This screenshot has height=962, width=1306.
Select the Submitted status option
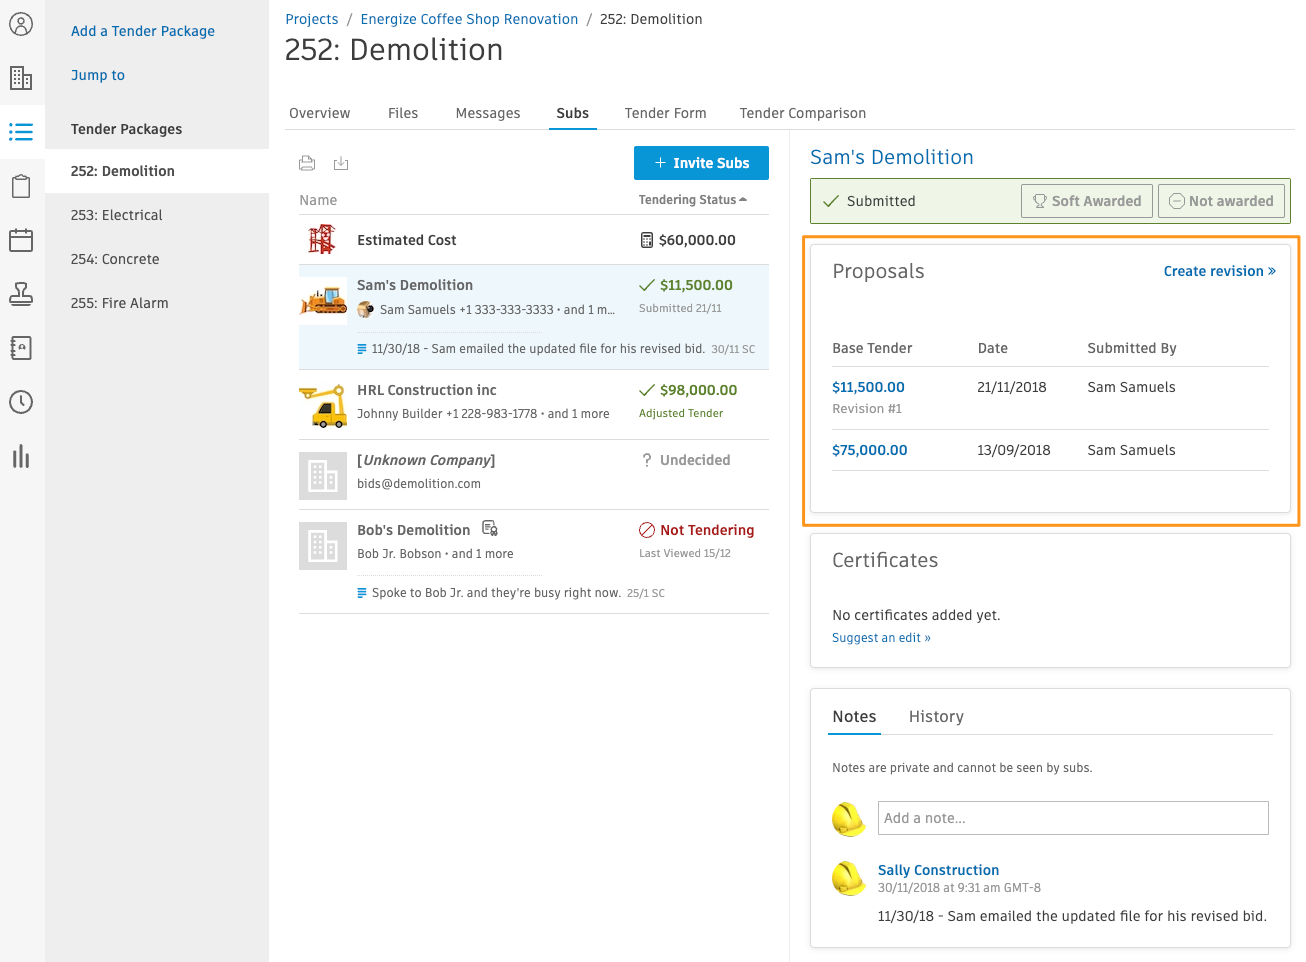tap(869, 201)
